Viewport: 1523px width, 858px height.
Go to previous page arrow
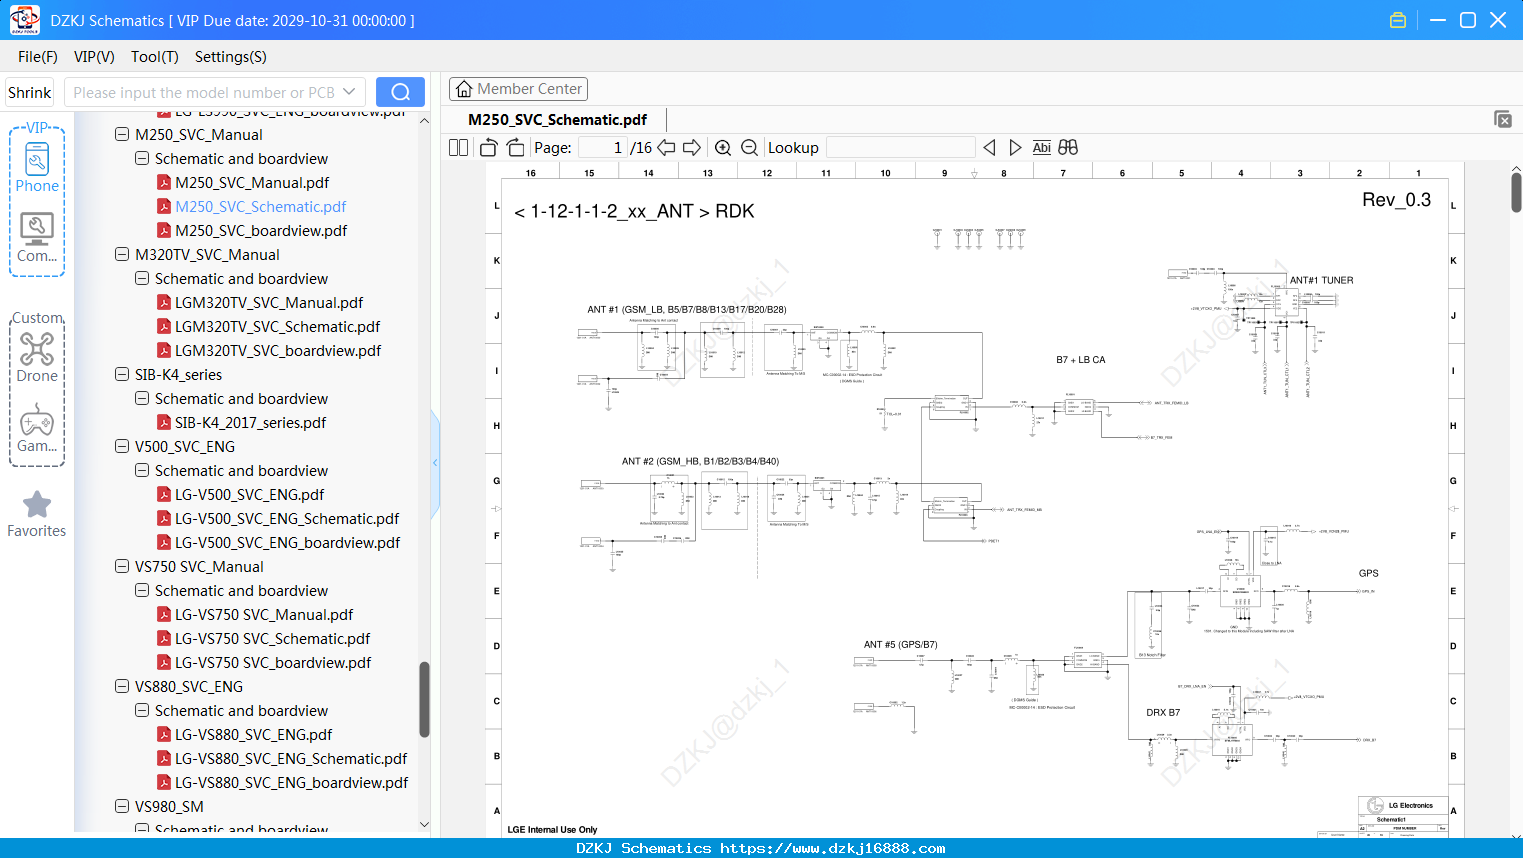pyautogui.click(x=666, y=147)
